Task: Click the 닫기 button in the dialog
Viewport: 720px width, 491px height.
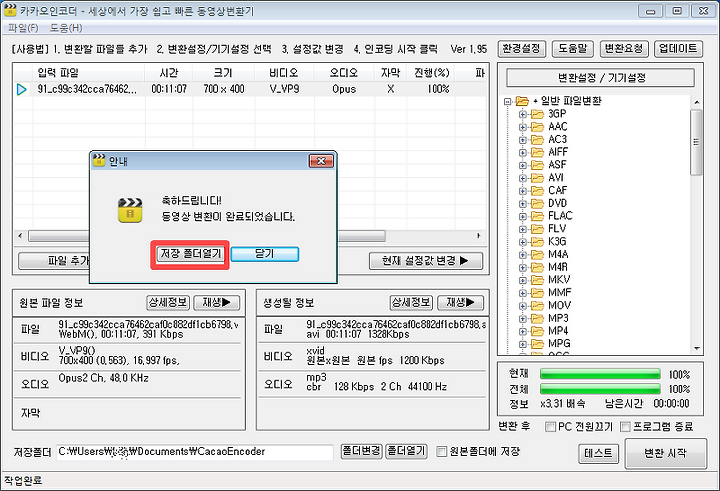Action: pos(265,254)
